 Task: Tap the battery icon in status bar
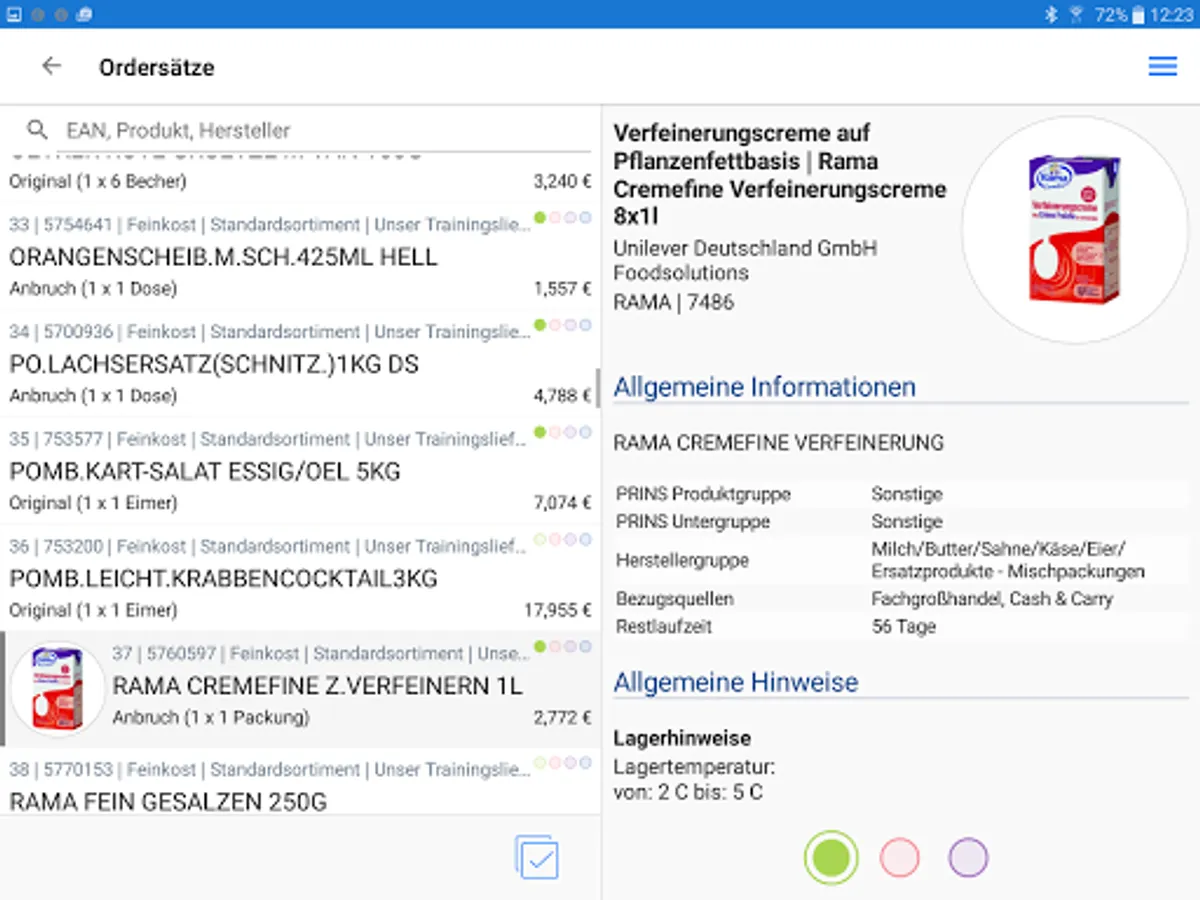1137,14
